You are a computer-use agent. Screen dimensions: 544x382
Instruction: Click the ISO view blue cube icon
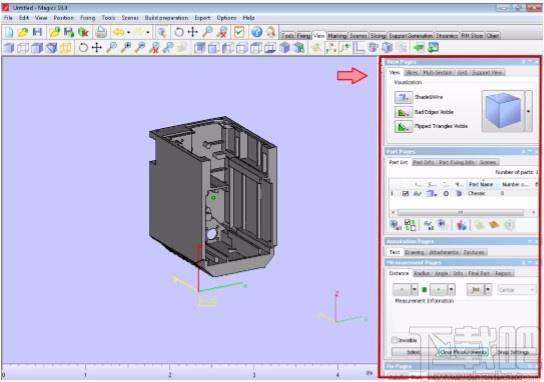pyautogui.click(x=284, y=48)
